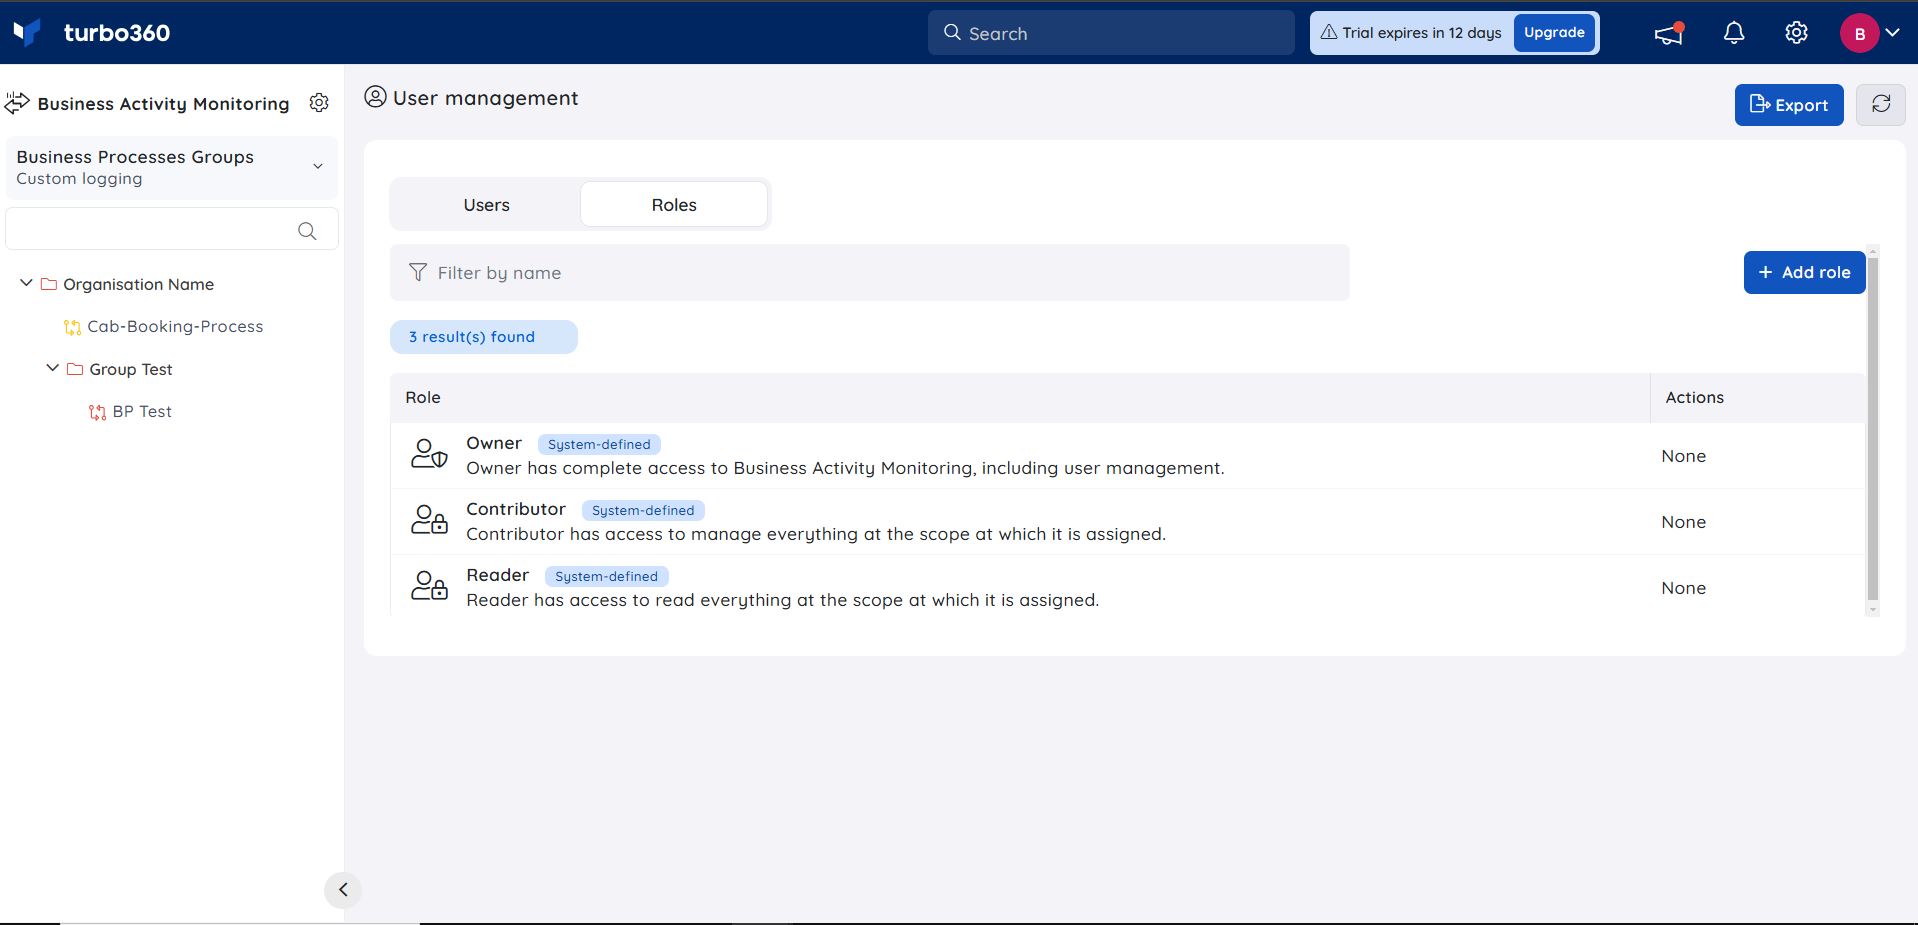Click the None action for Reader

click(1683, 588)
